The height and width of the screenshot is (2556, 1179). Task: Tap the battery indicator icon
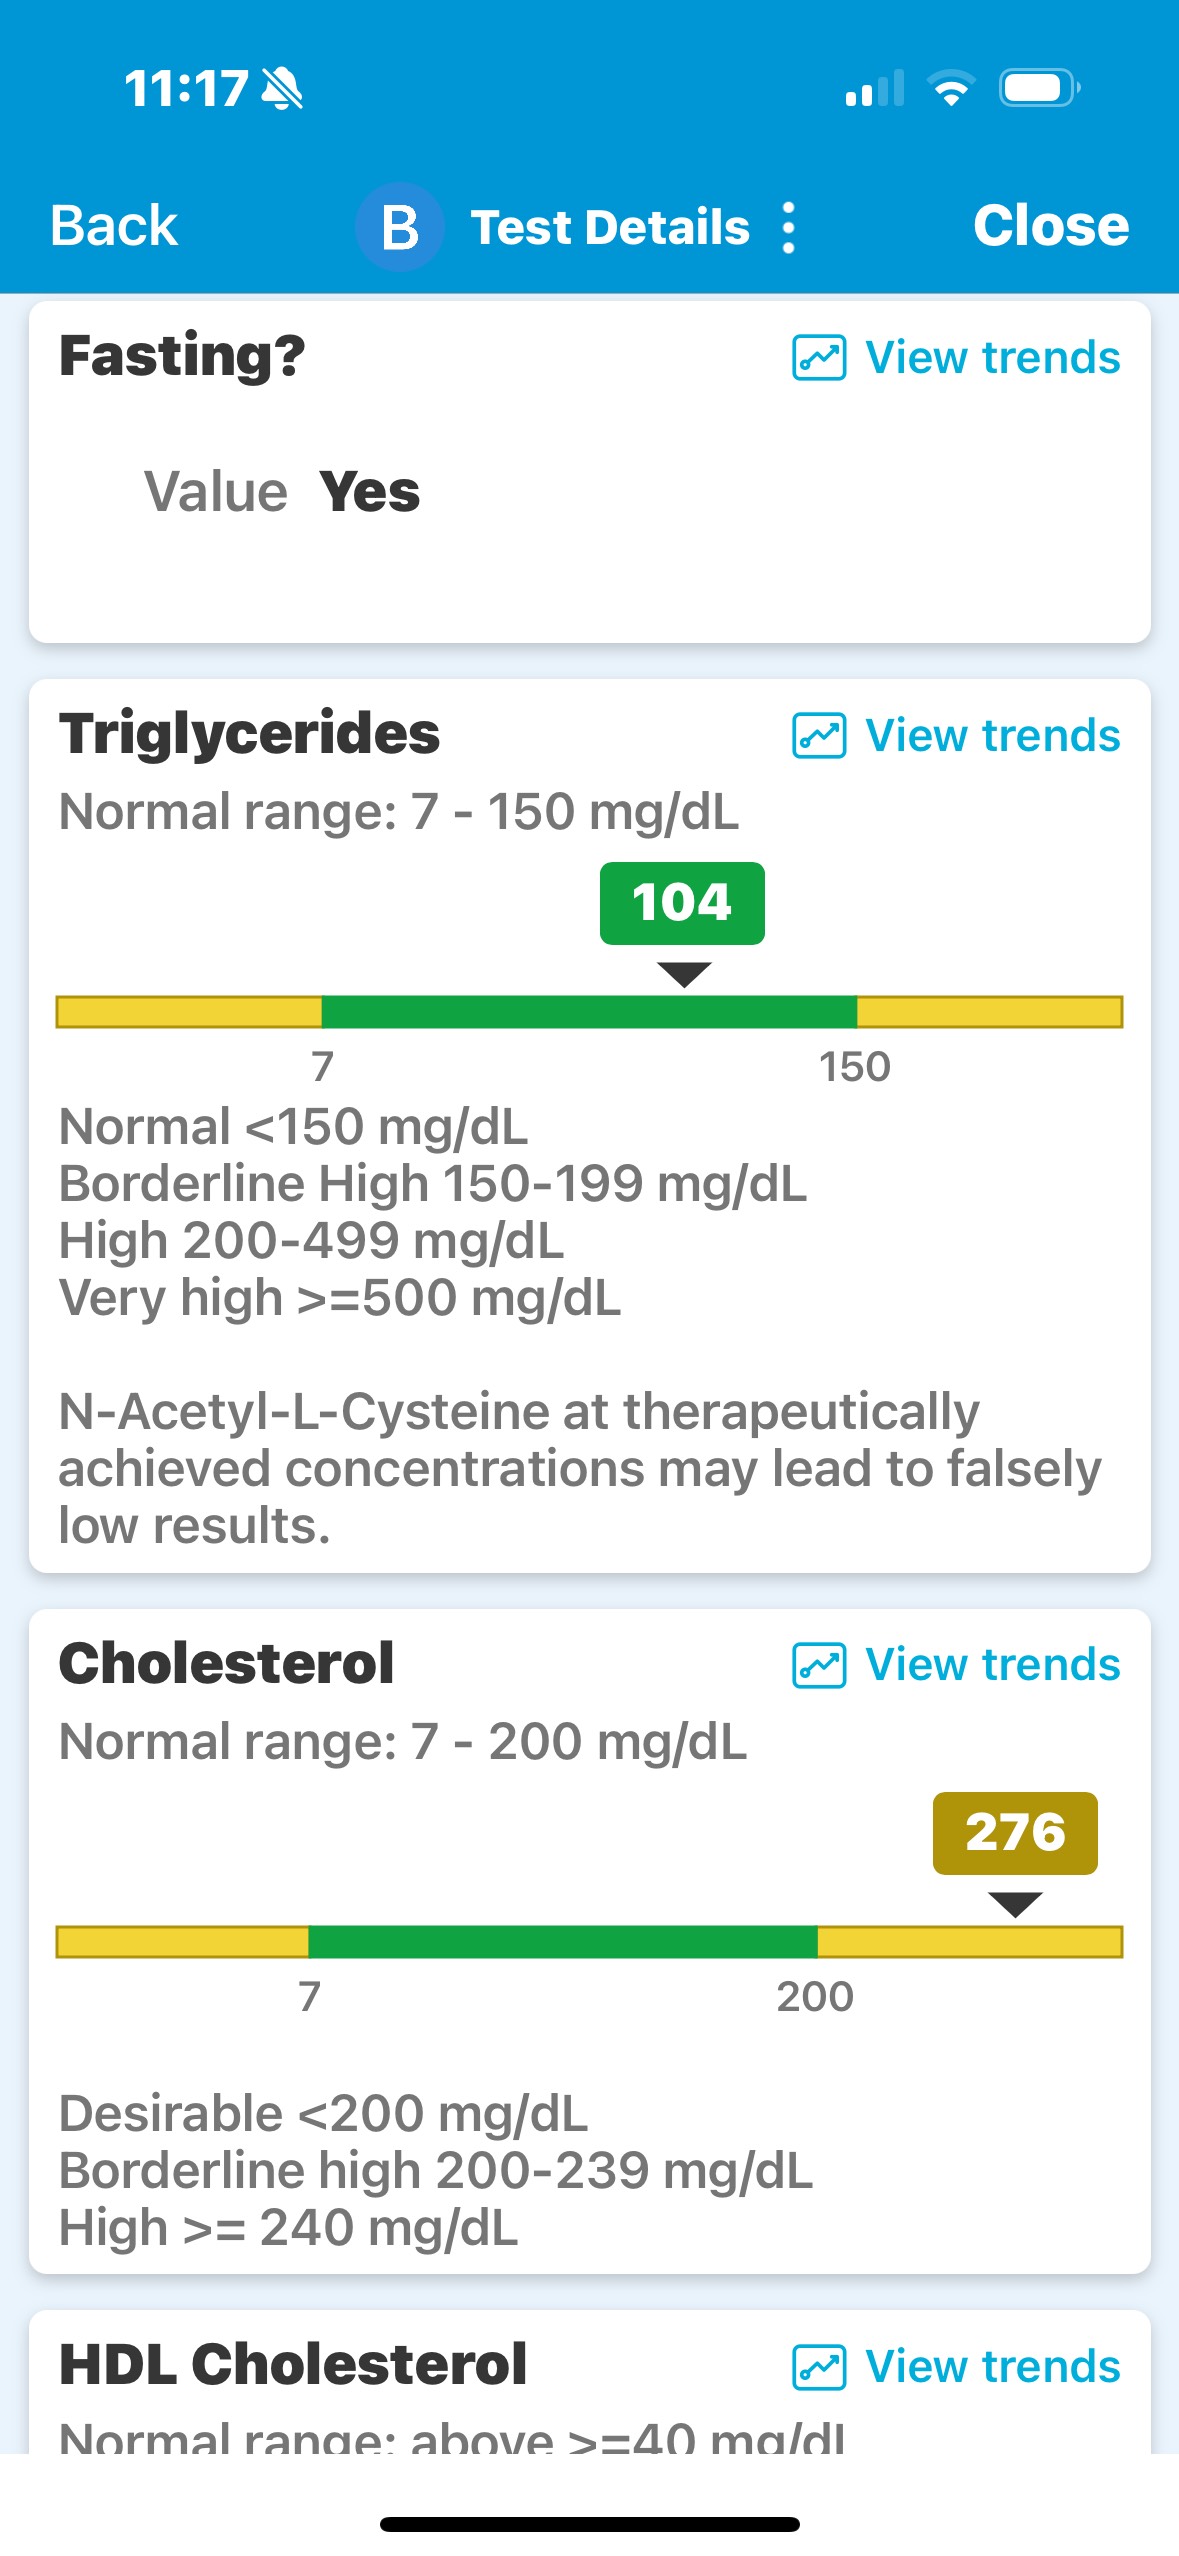coord(1038,88)
